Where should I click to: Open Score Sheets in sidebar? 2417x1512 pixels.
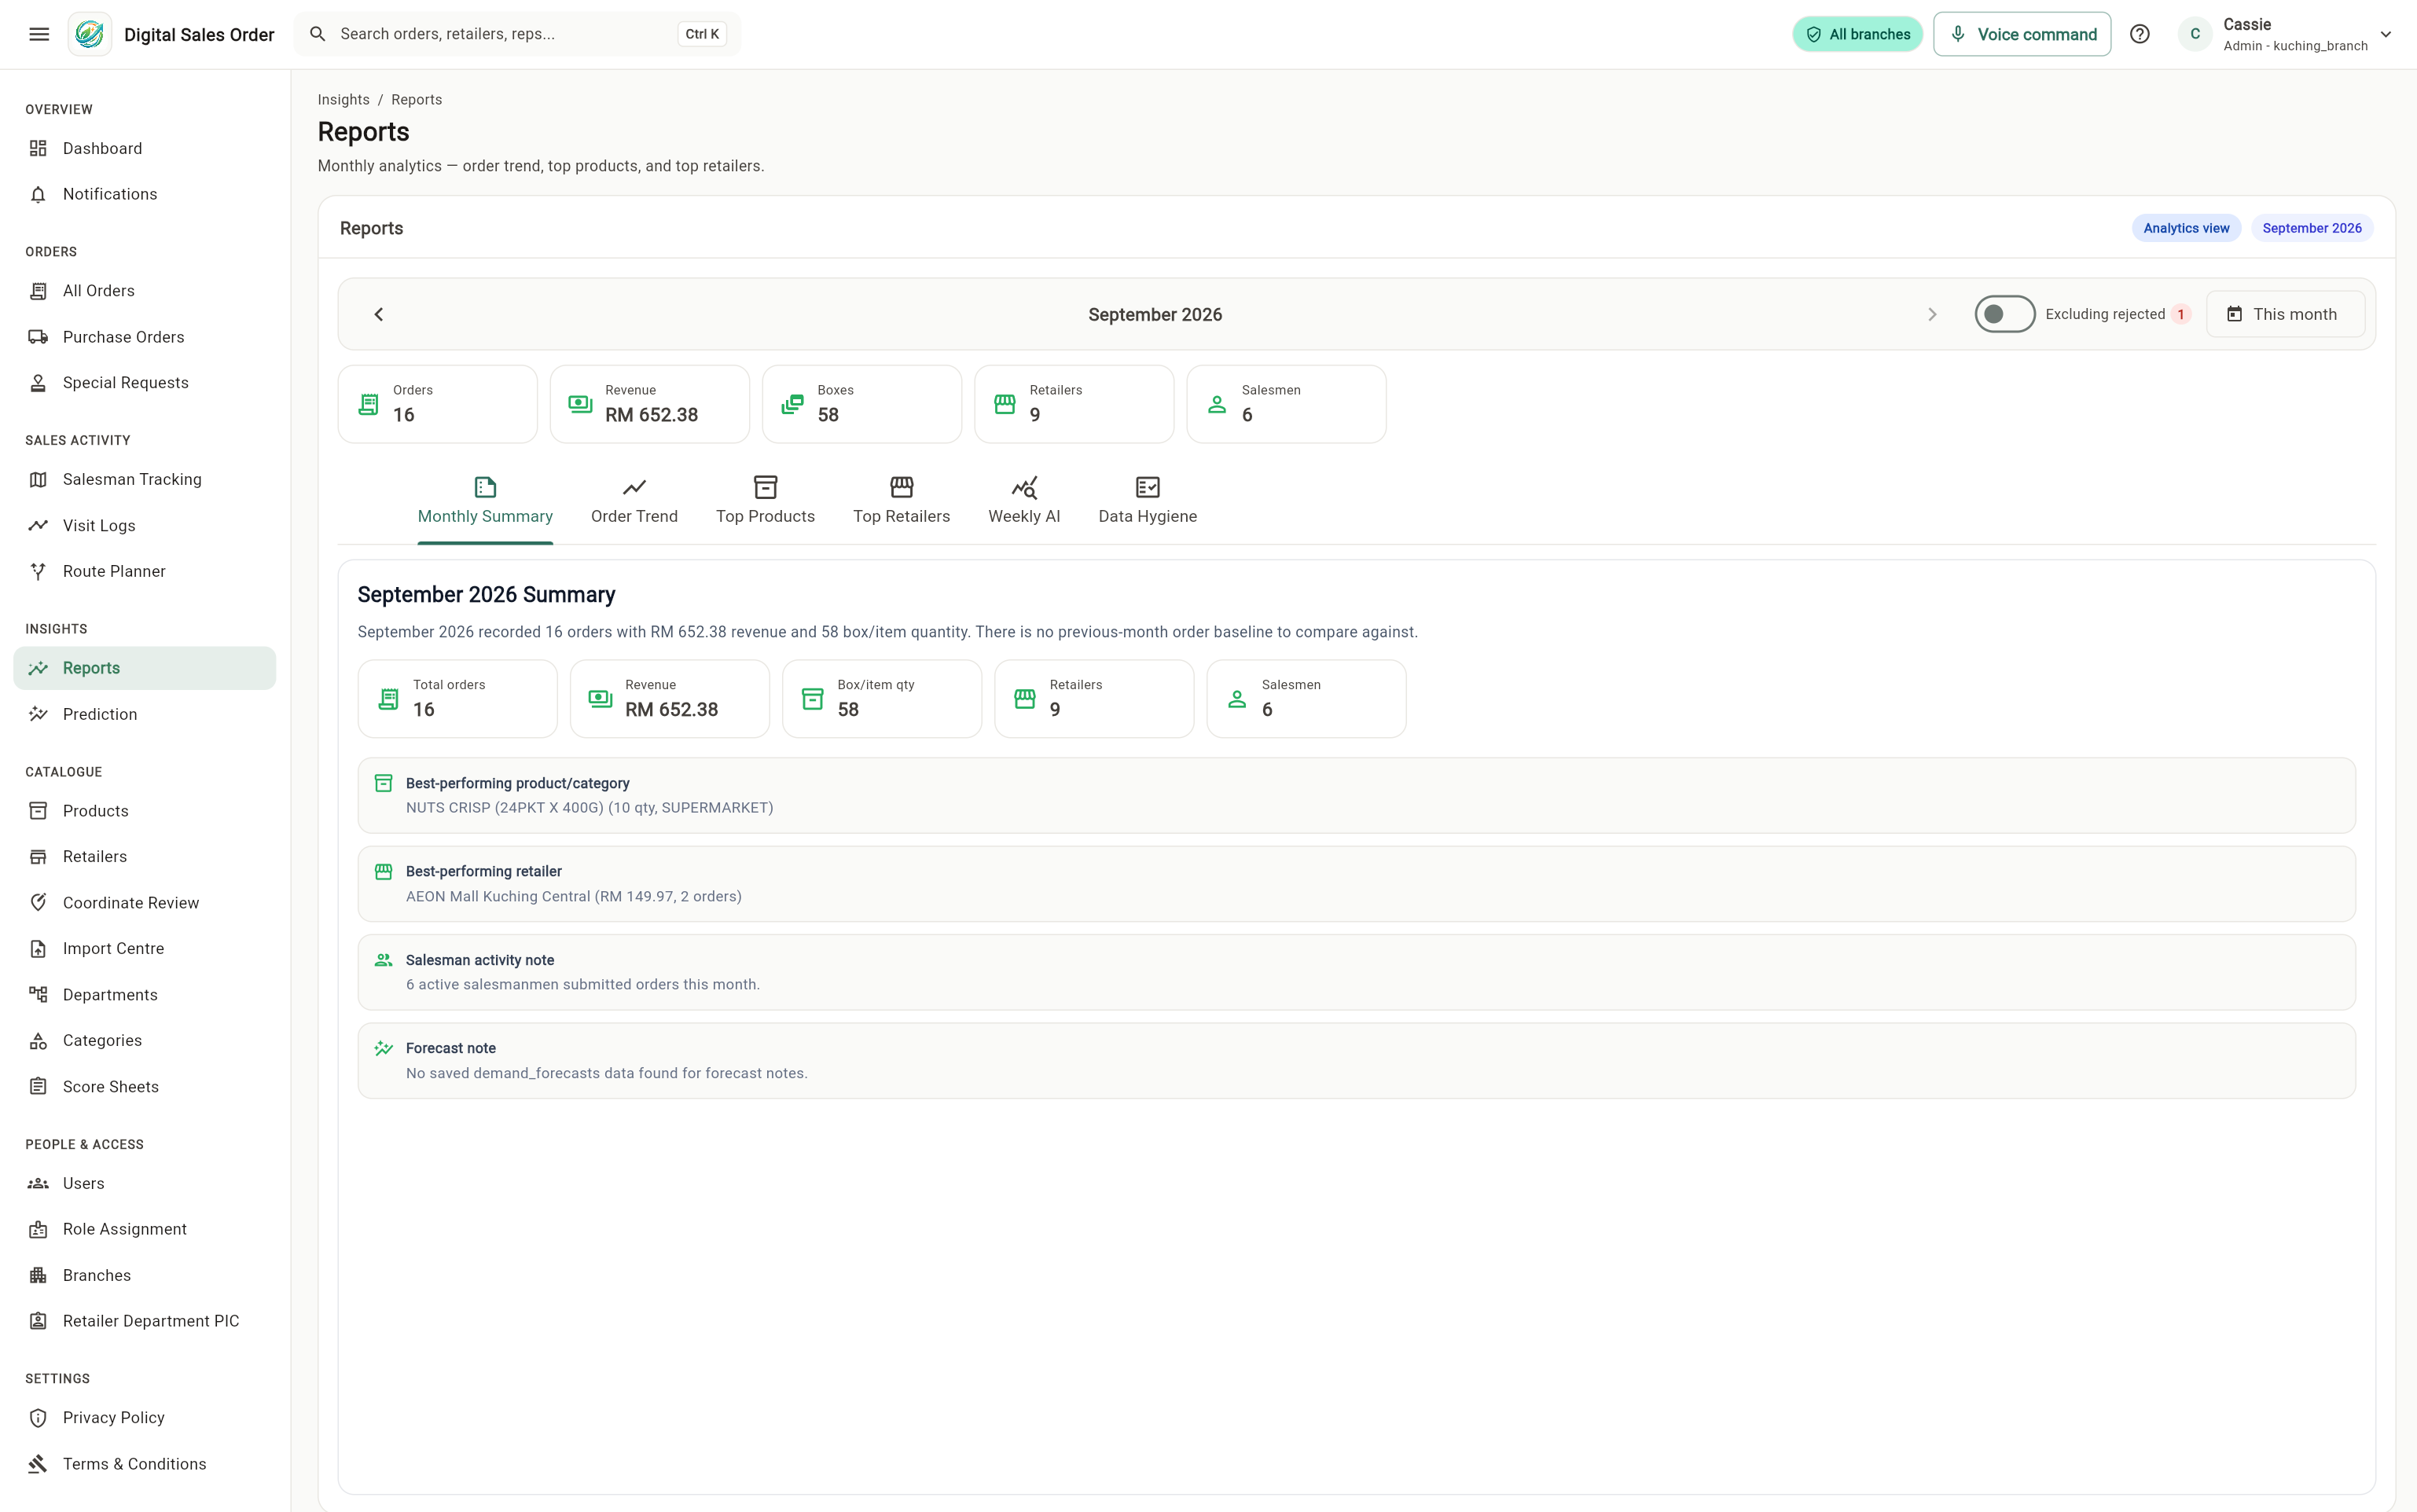pyautogui.click(x=144, y=1087)
